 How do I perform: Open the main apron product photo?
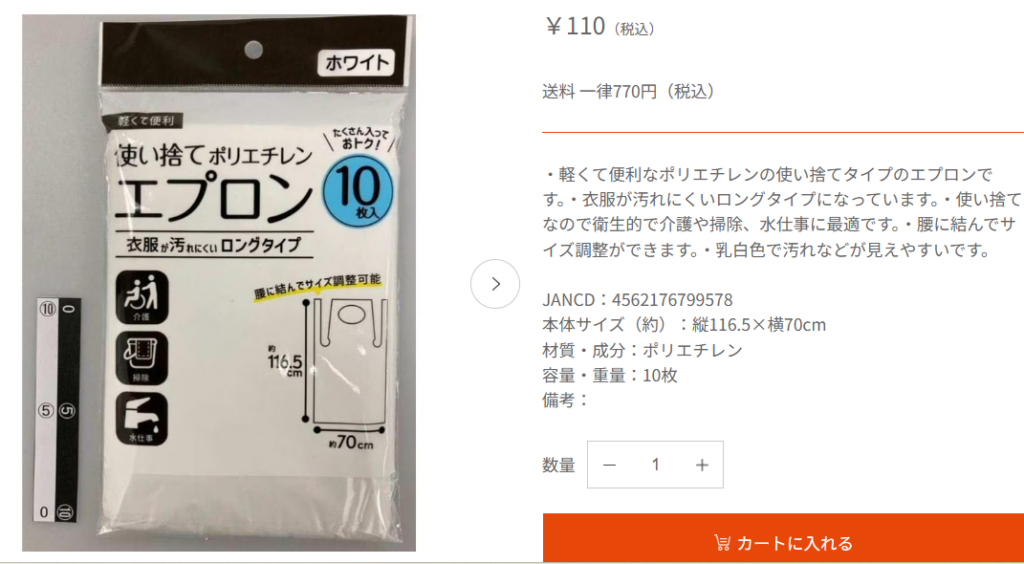coord(219,283)
